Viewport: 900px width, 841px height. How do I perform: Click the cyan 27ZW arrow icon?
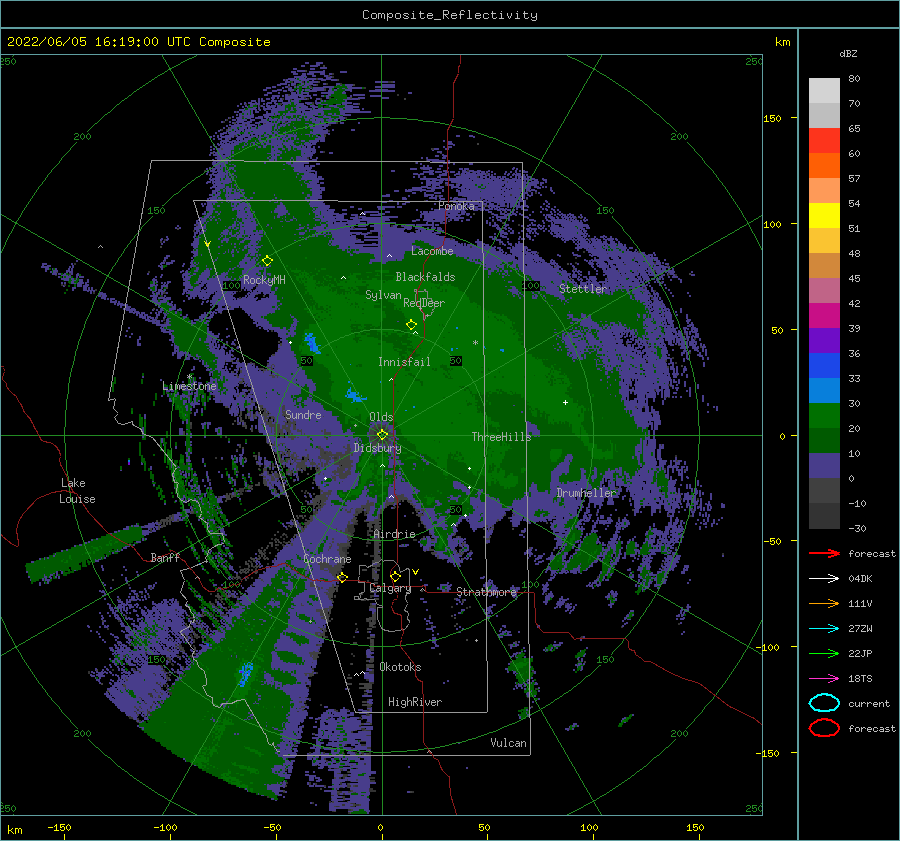pyautogui.click(x=824, y=629)
